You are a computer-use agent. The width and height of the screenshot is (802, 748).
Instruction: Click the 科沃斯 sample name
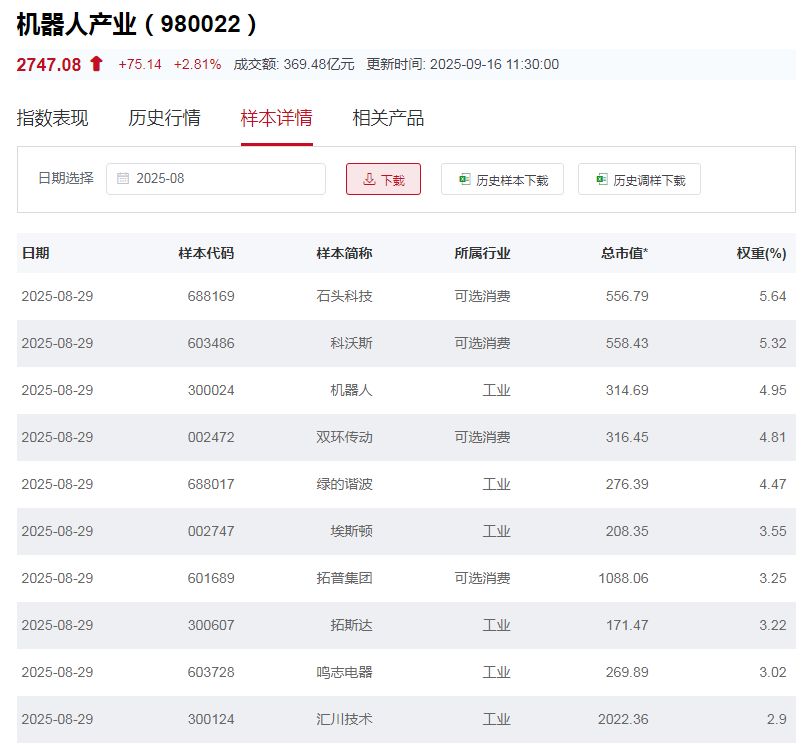point(351,343)
